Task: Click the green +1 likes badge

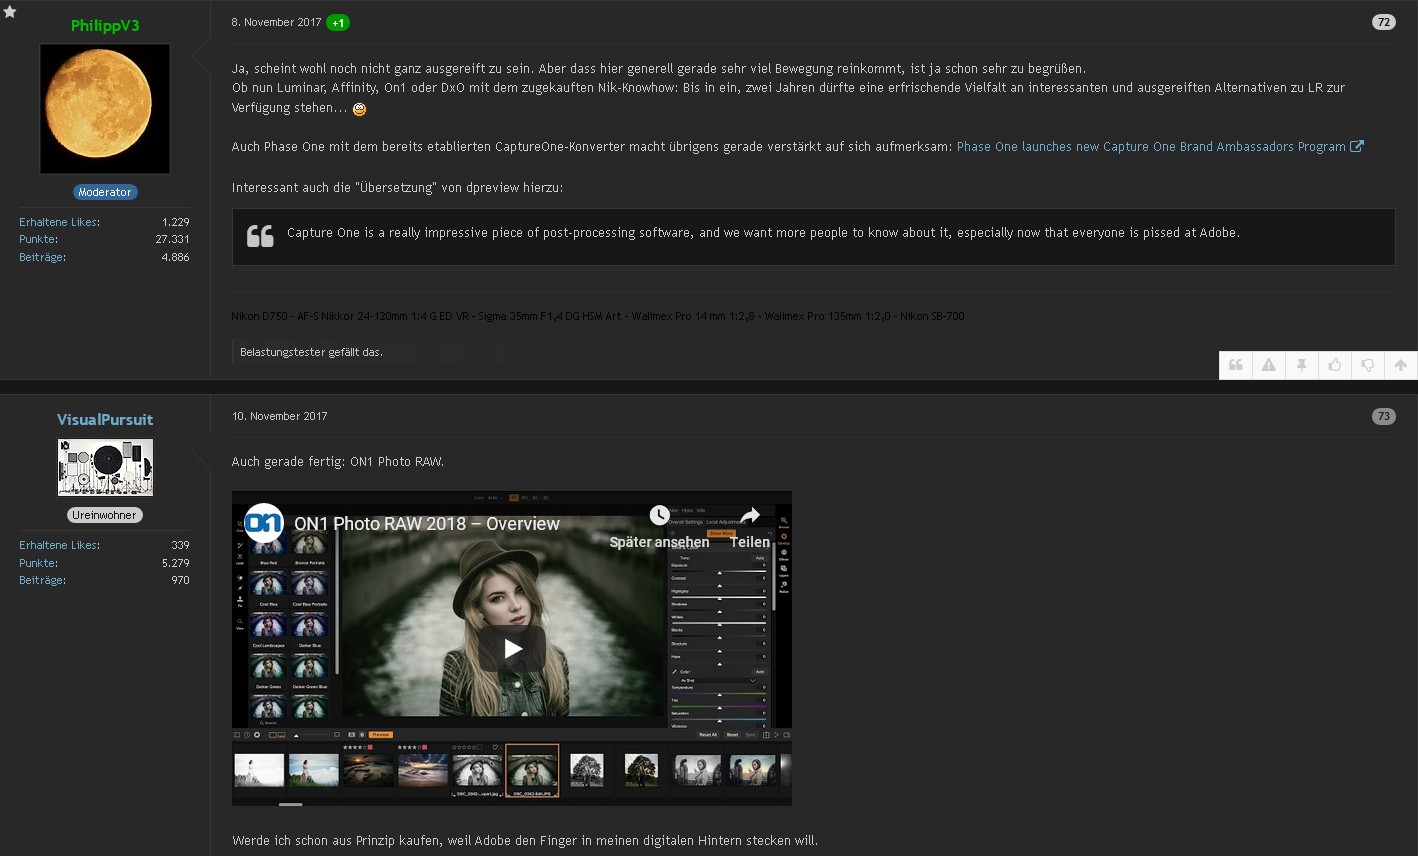Action: (x=338, y=22)
